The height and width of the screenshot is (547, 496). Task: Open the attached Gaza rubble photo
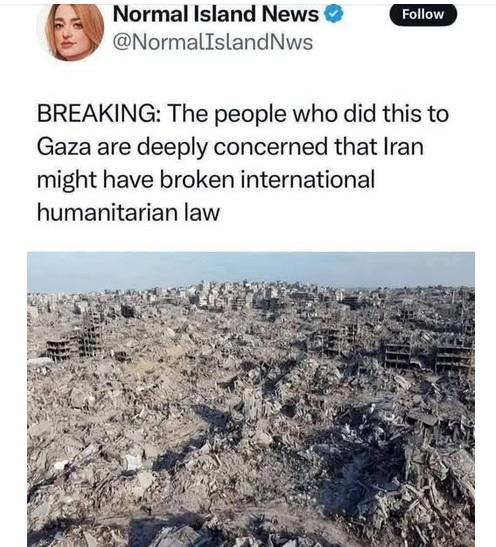point(251,399)
